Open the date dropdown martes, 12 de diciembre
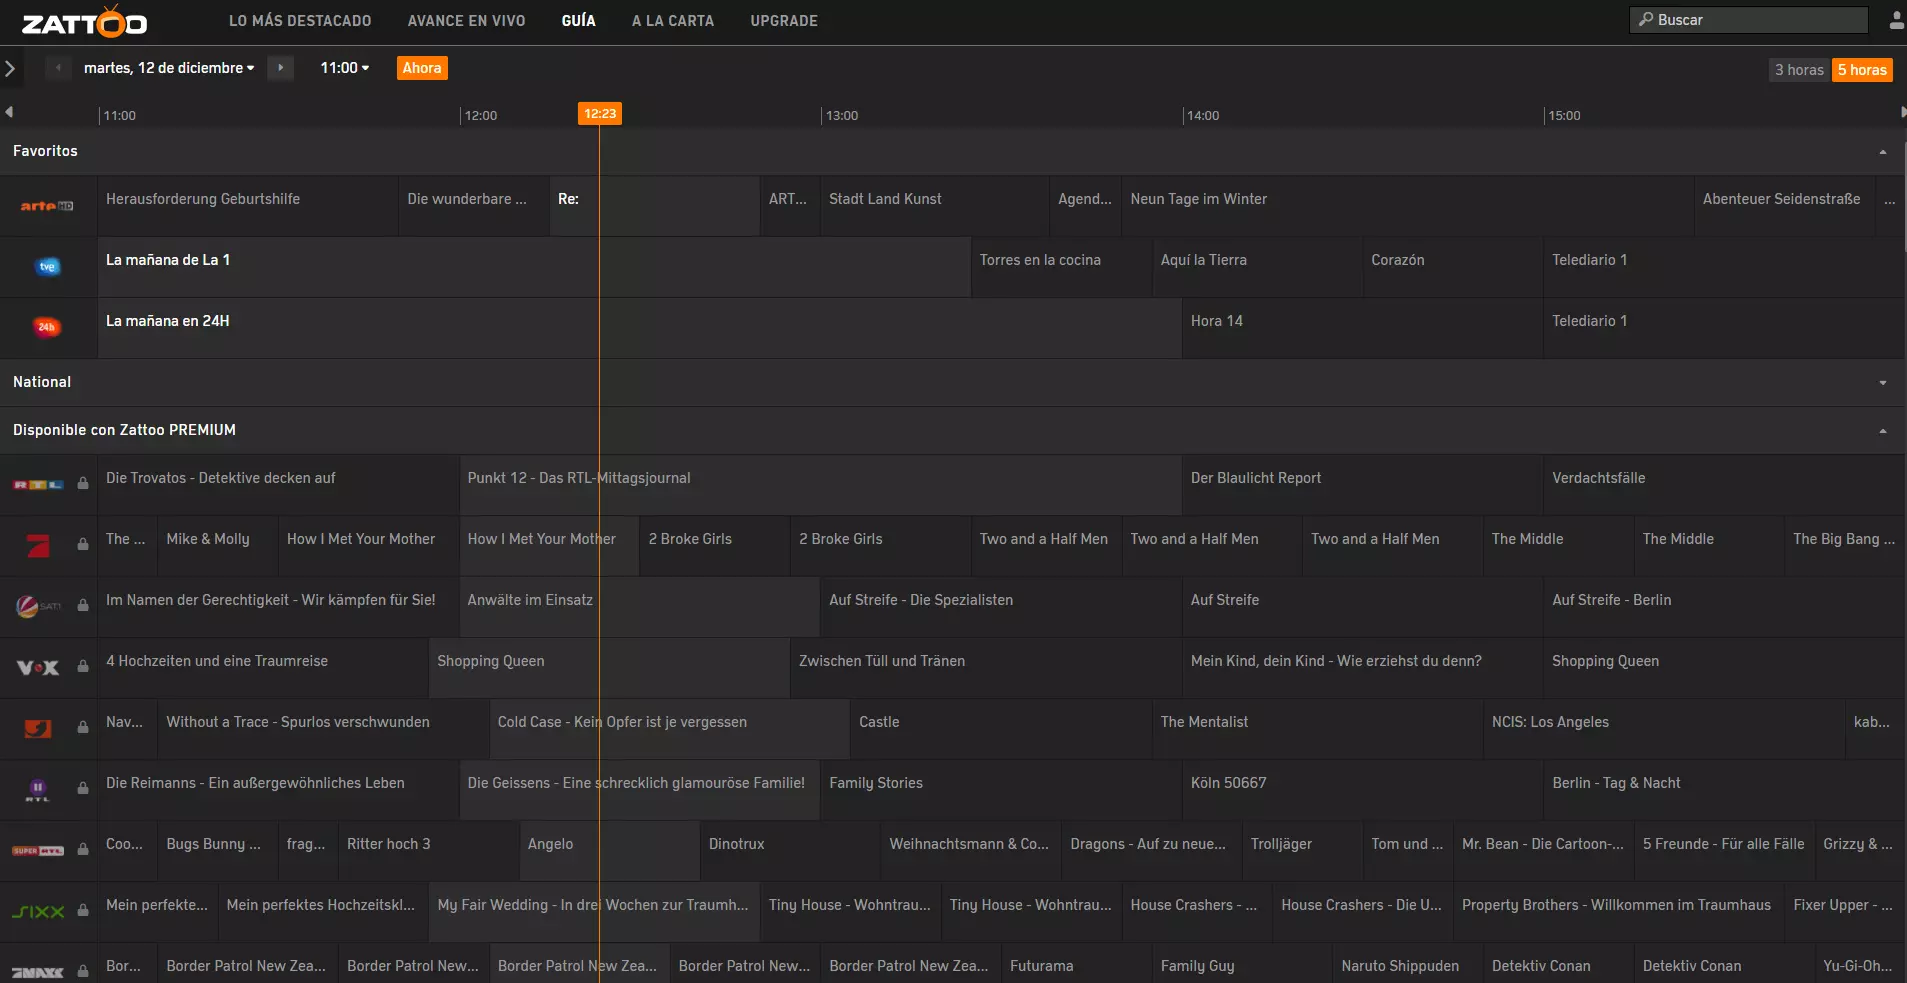Viewport: 1907px width, 983px height. (x=169, y=68)
